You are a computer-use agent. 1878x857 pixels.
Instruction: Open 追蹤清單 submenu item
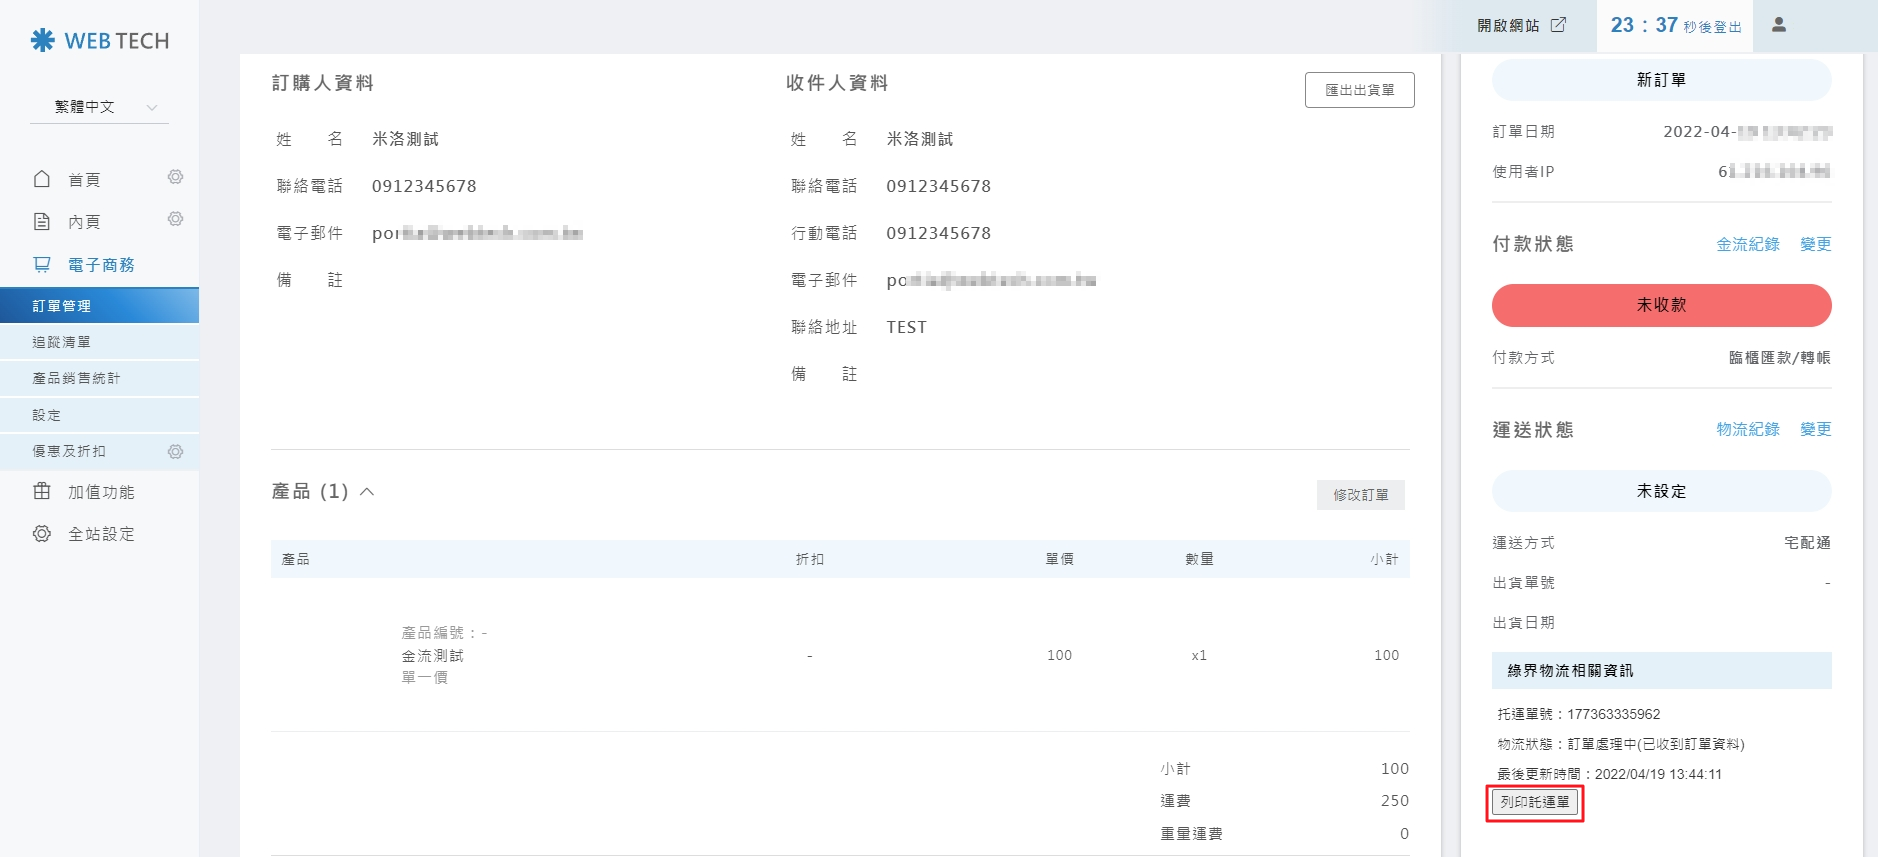62,342
